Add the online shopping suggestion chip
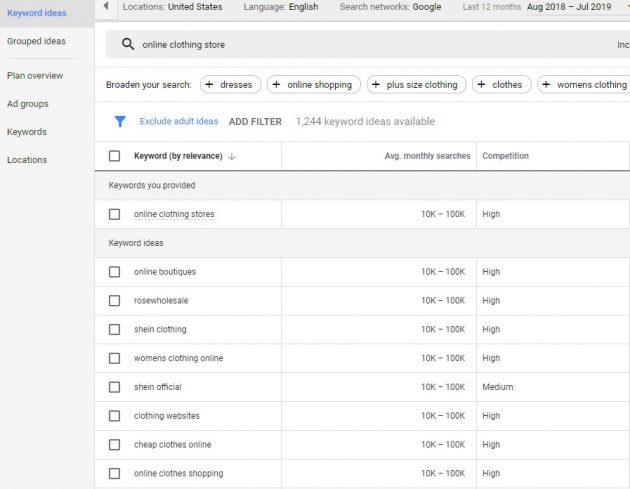 tap(314, 85)
